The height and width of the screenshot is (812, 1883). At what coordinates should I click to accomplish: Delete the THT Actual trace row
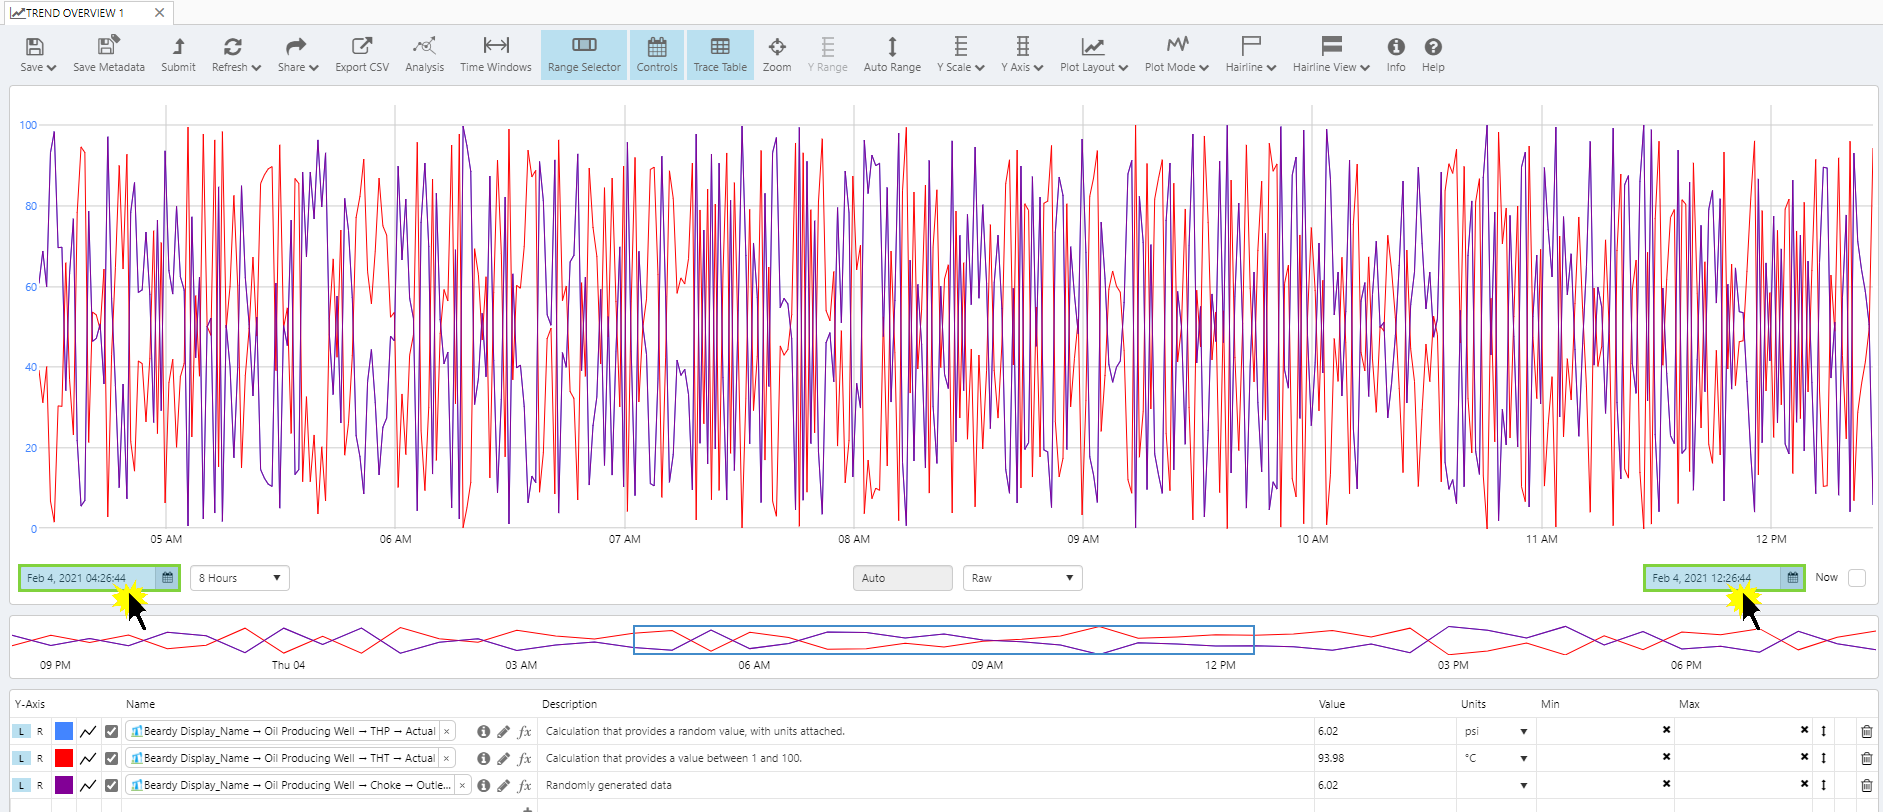[1866, 758]
